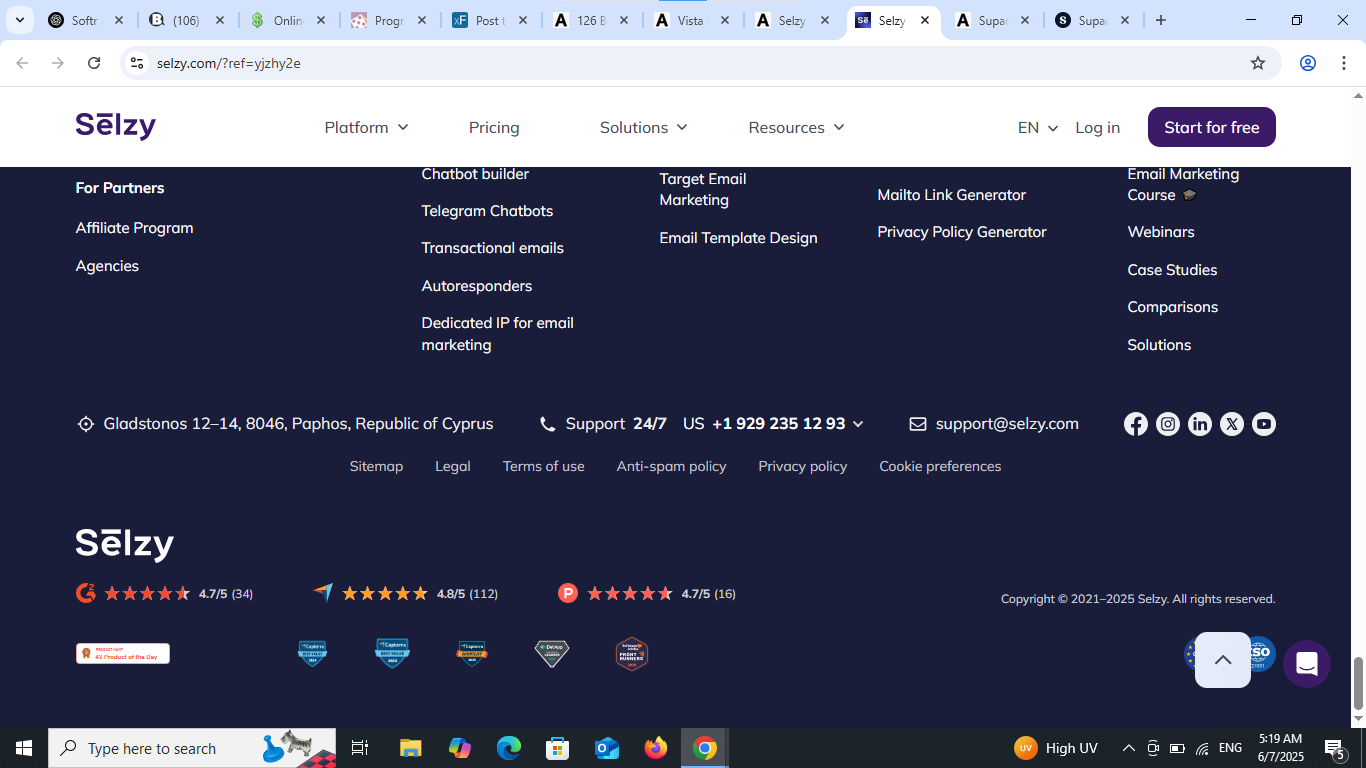This screenshot has width=1366, height=768.
Task: Click the Start for free button
Action: (1212, 127)
